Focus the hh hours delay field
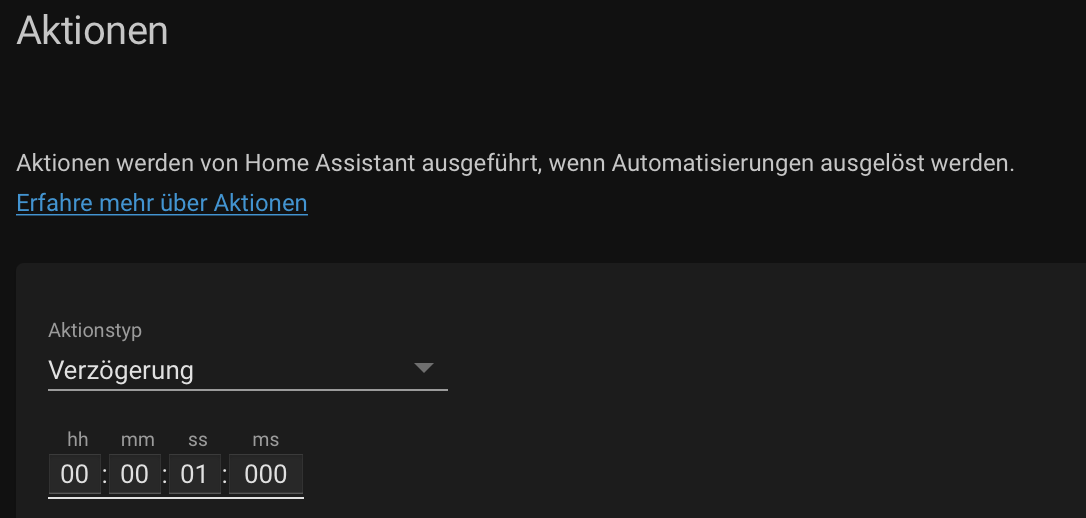This screenshot has width=1086, height=518. [x=75, y=474]
